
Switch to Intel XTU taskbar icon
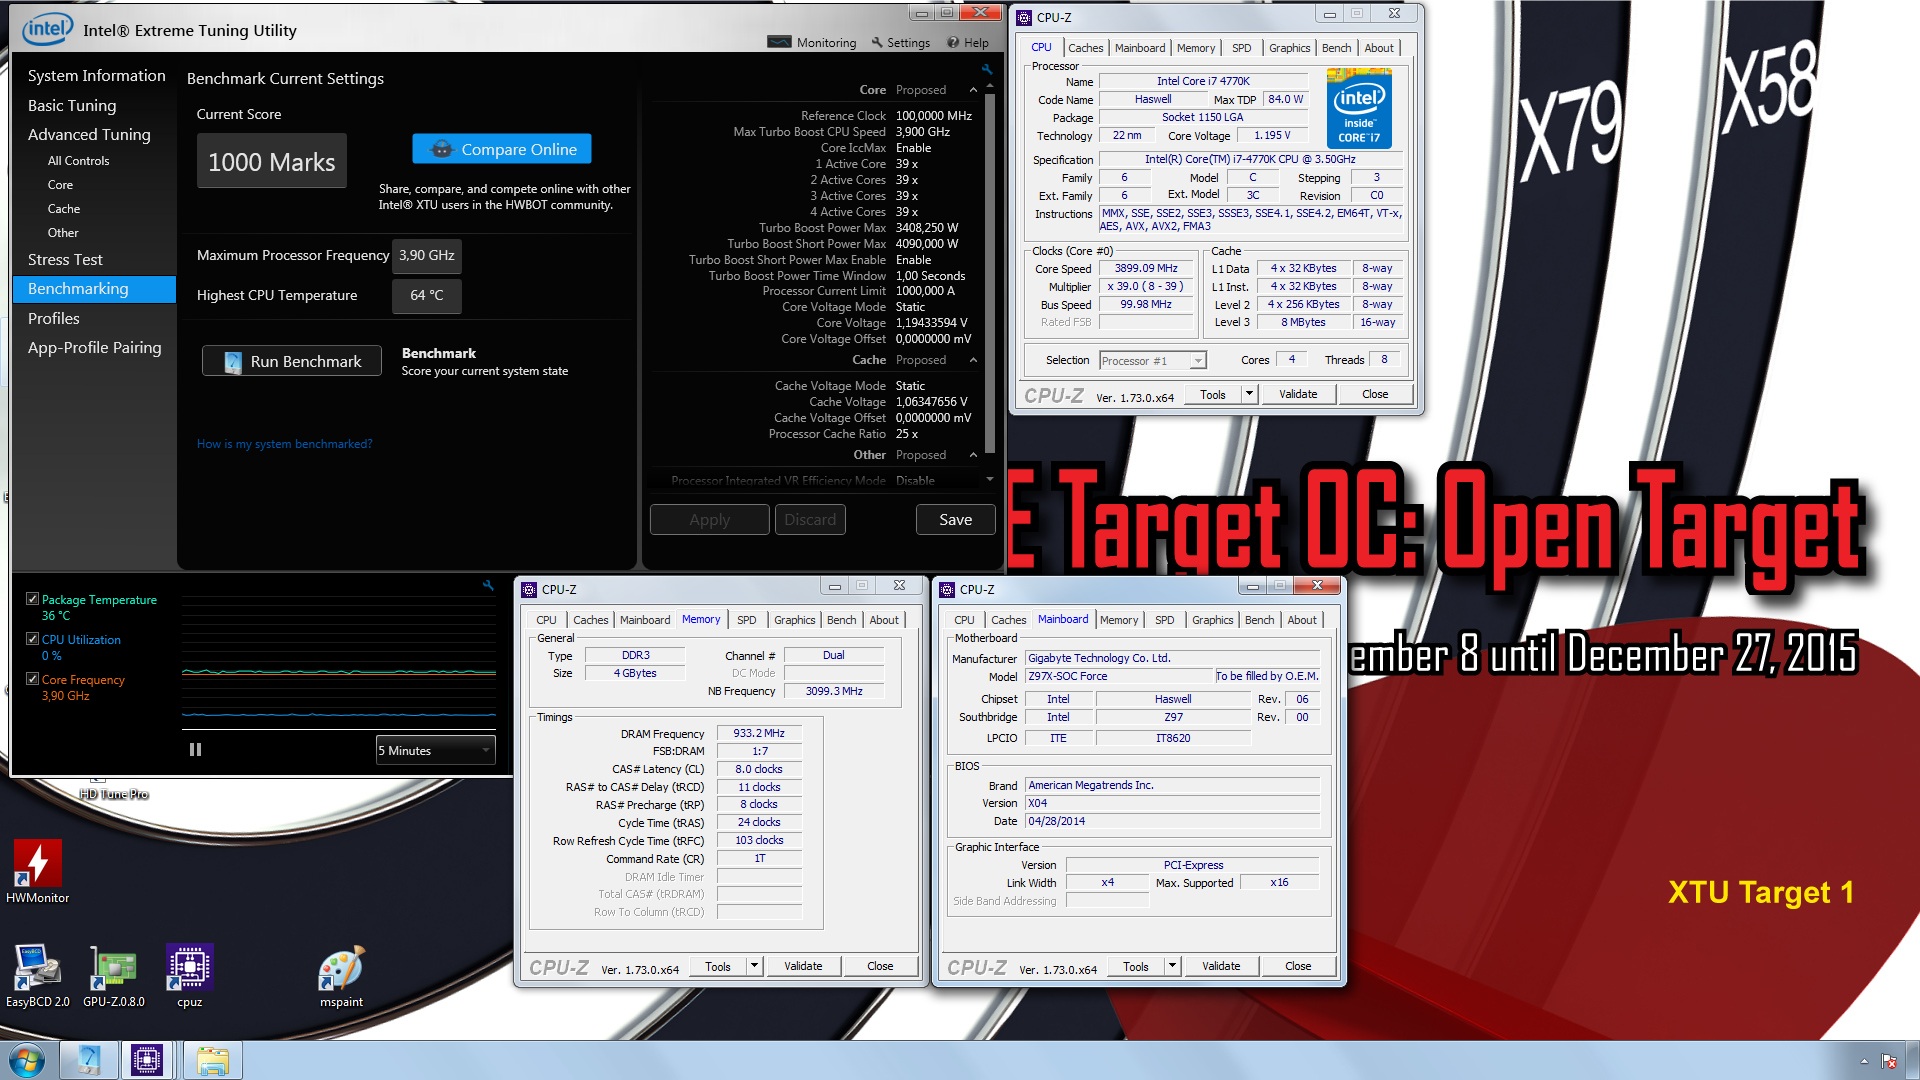pyautogui.click(x=88, y=1060)
